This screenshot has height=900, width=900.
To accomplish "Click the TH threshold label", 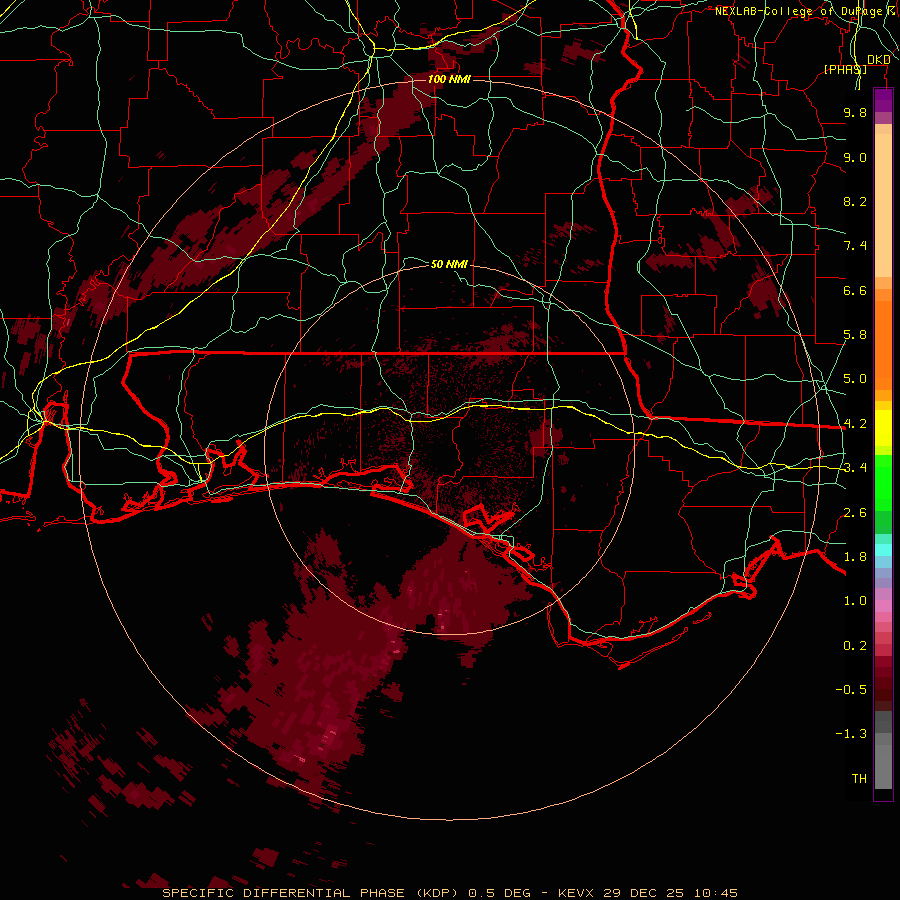I will (x=859, y=779).
